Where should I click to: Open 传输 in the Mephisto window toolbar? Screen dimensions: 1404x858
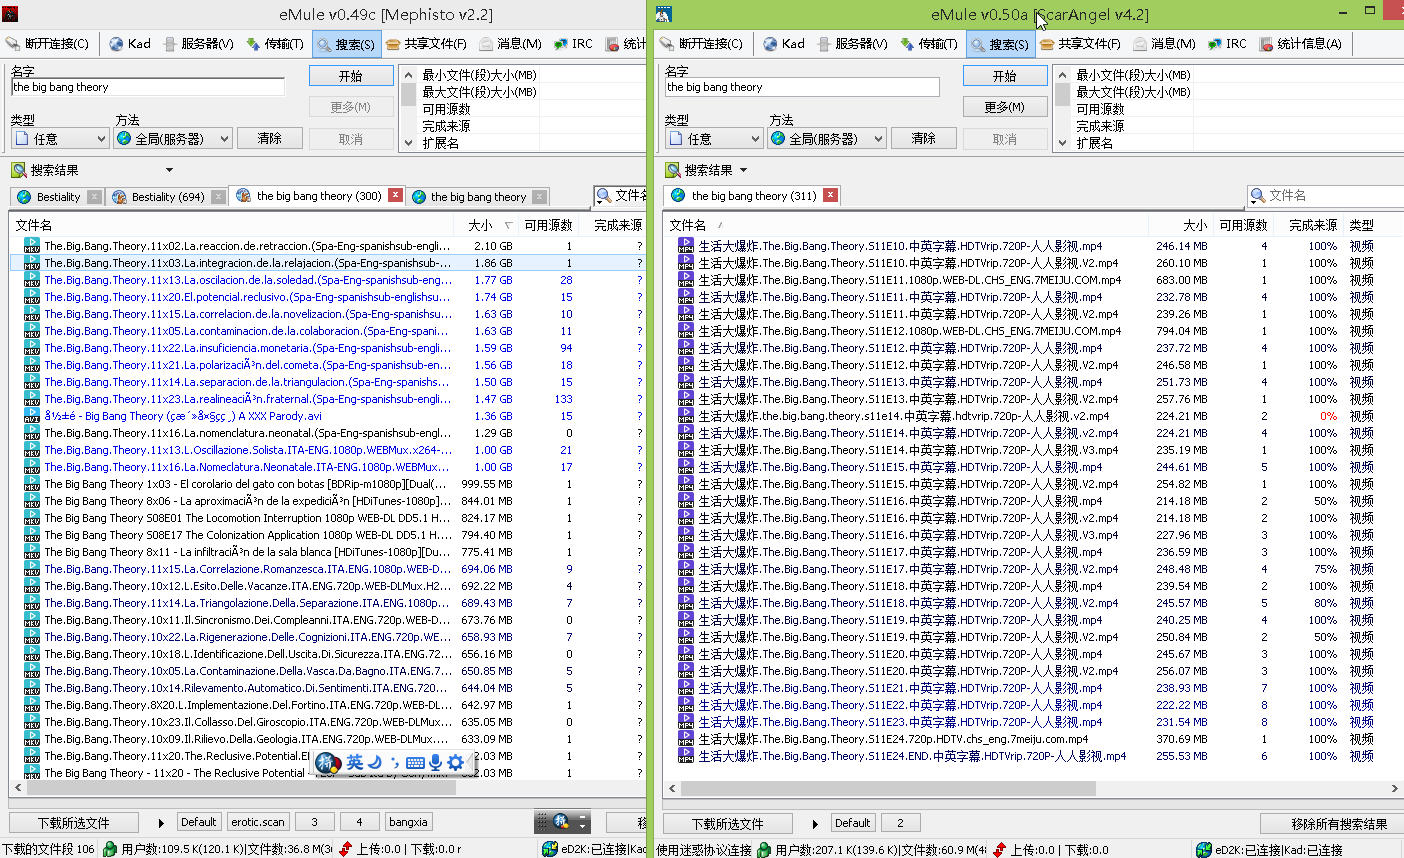coord(275,43)
